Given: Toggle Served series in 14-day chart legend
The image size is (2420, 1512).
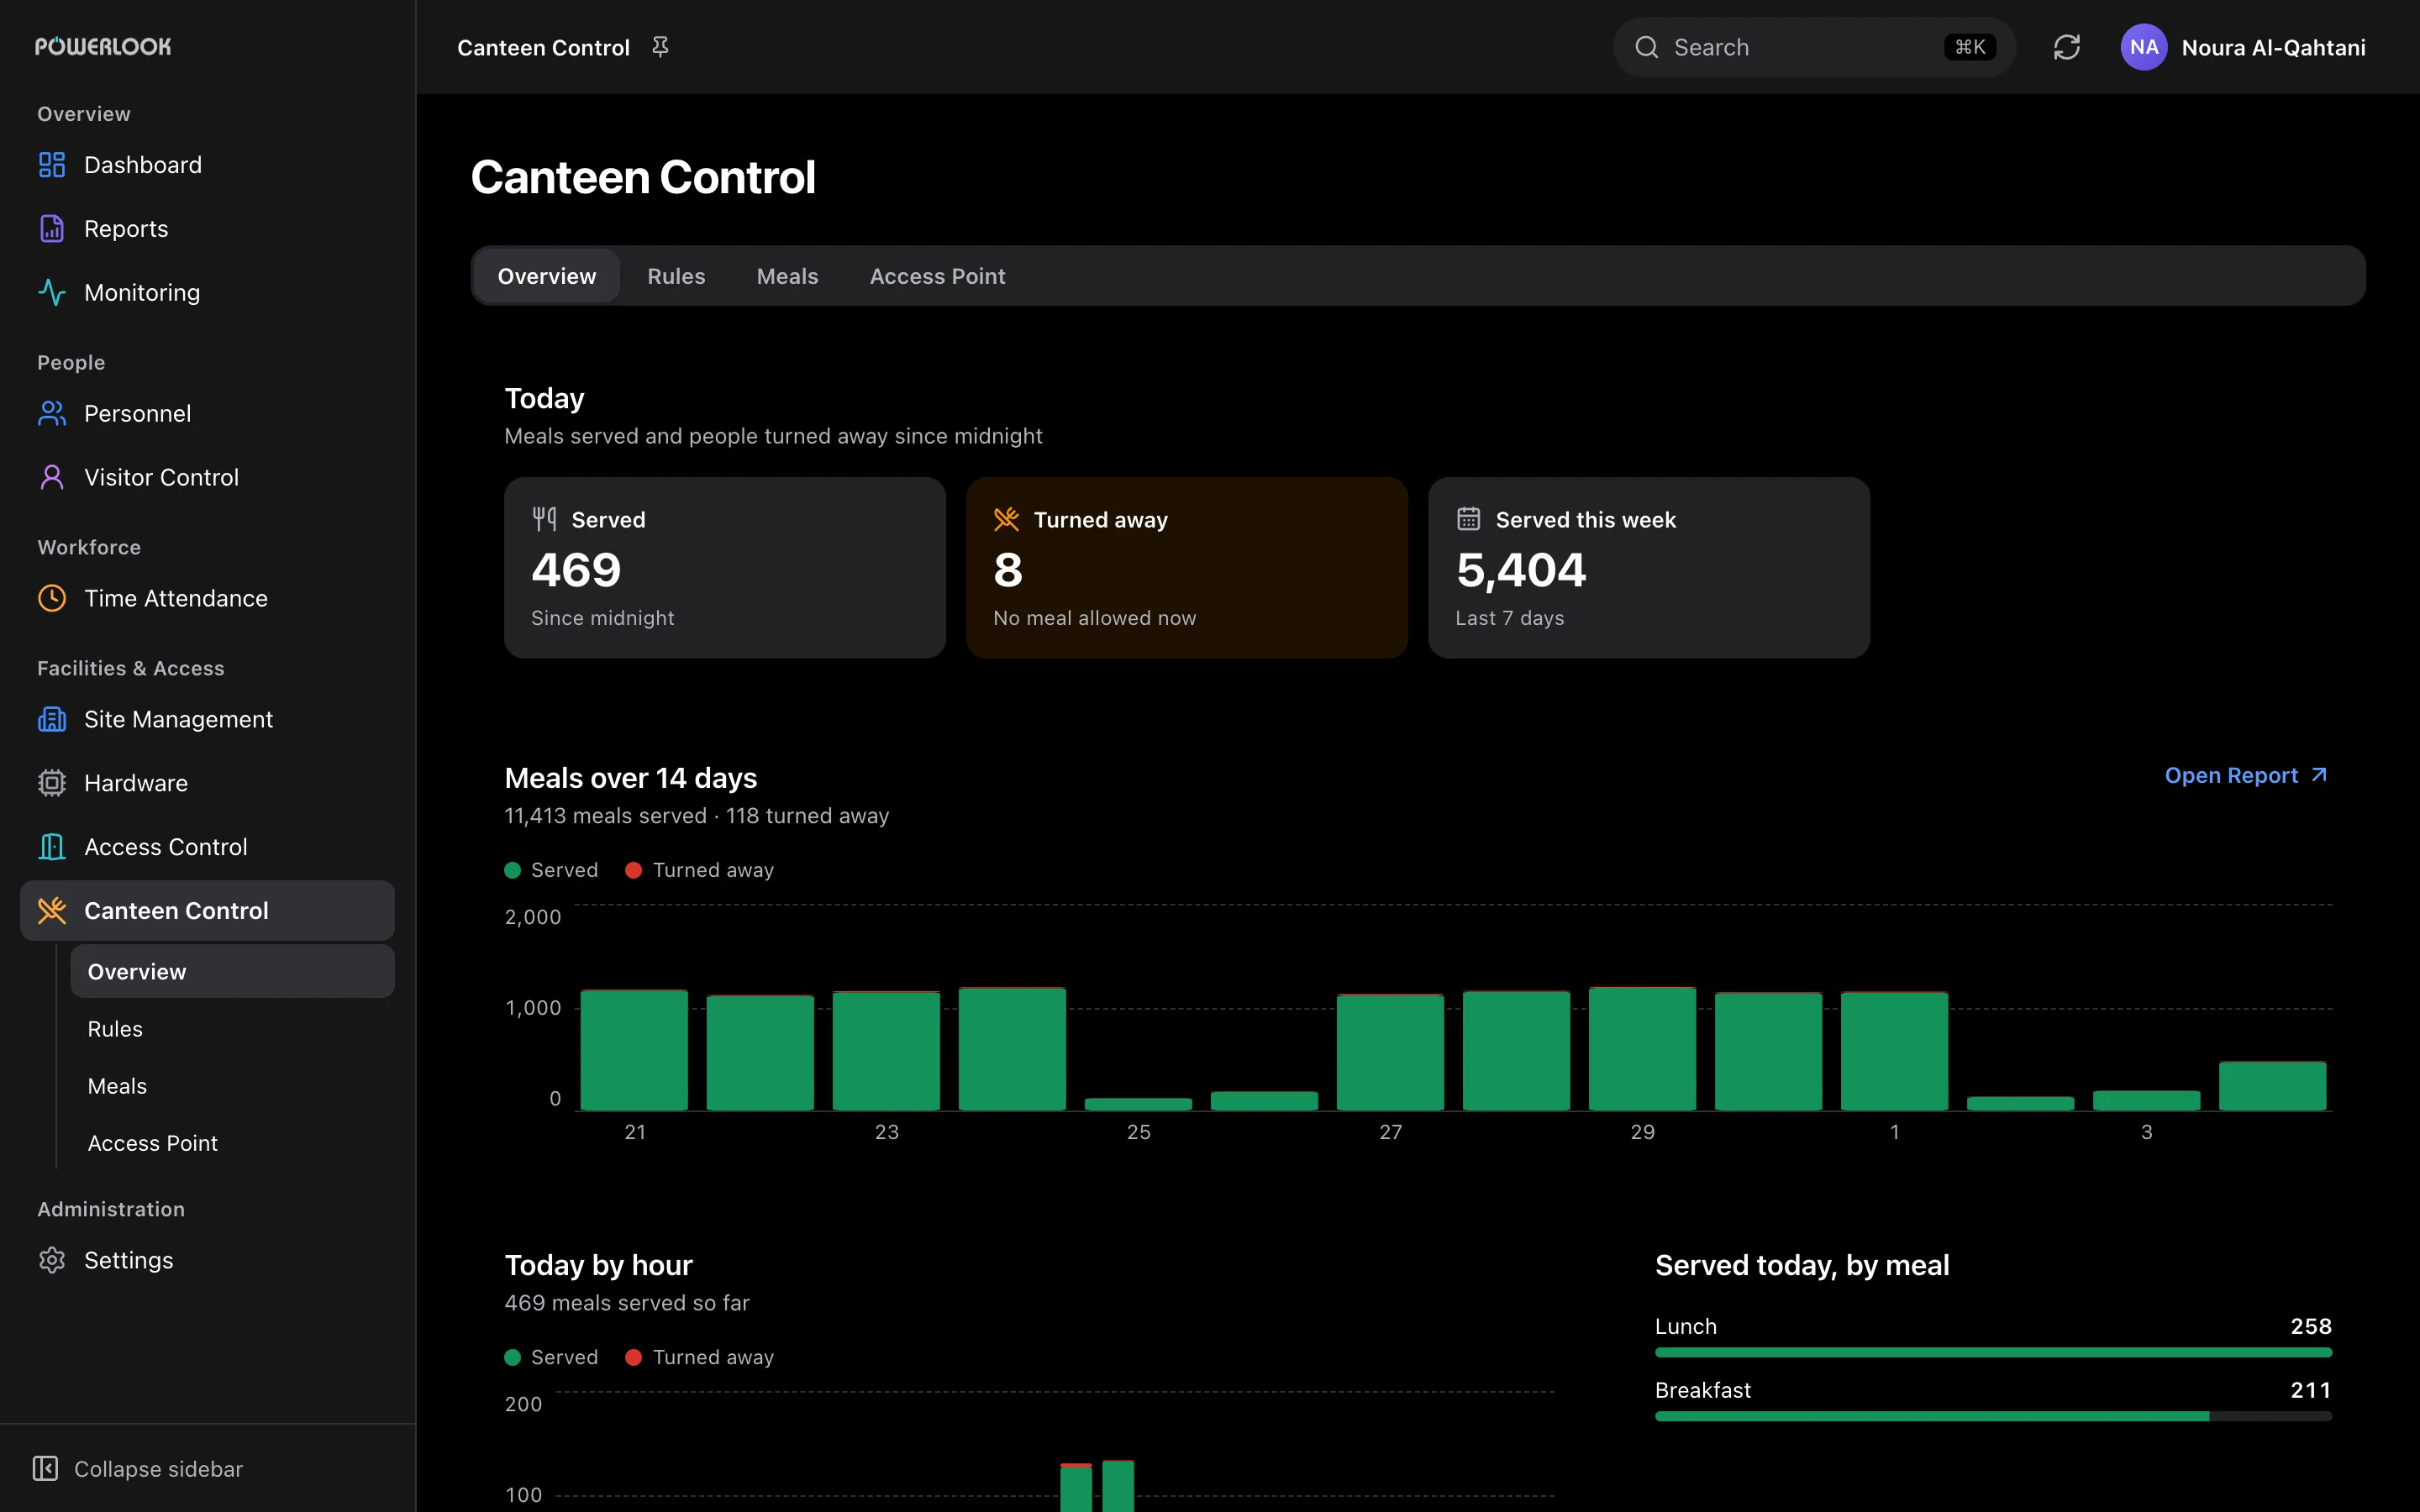Looking at the screenshot, I should pos(551,870).
